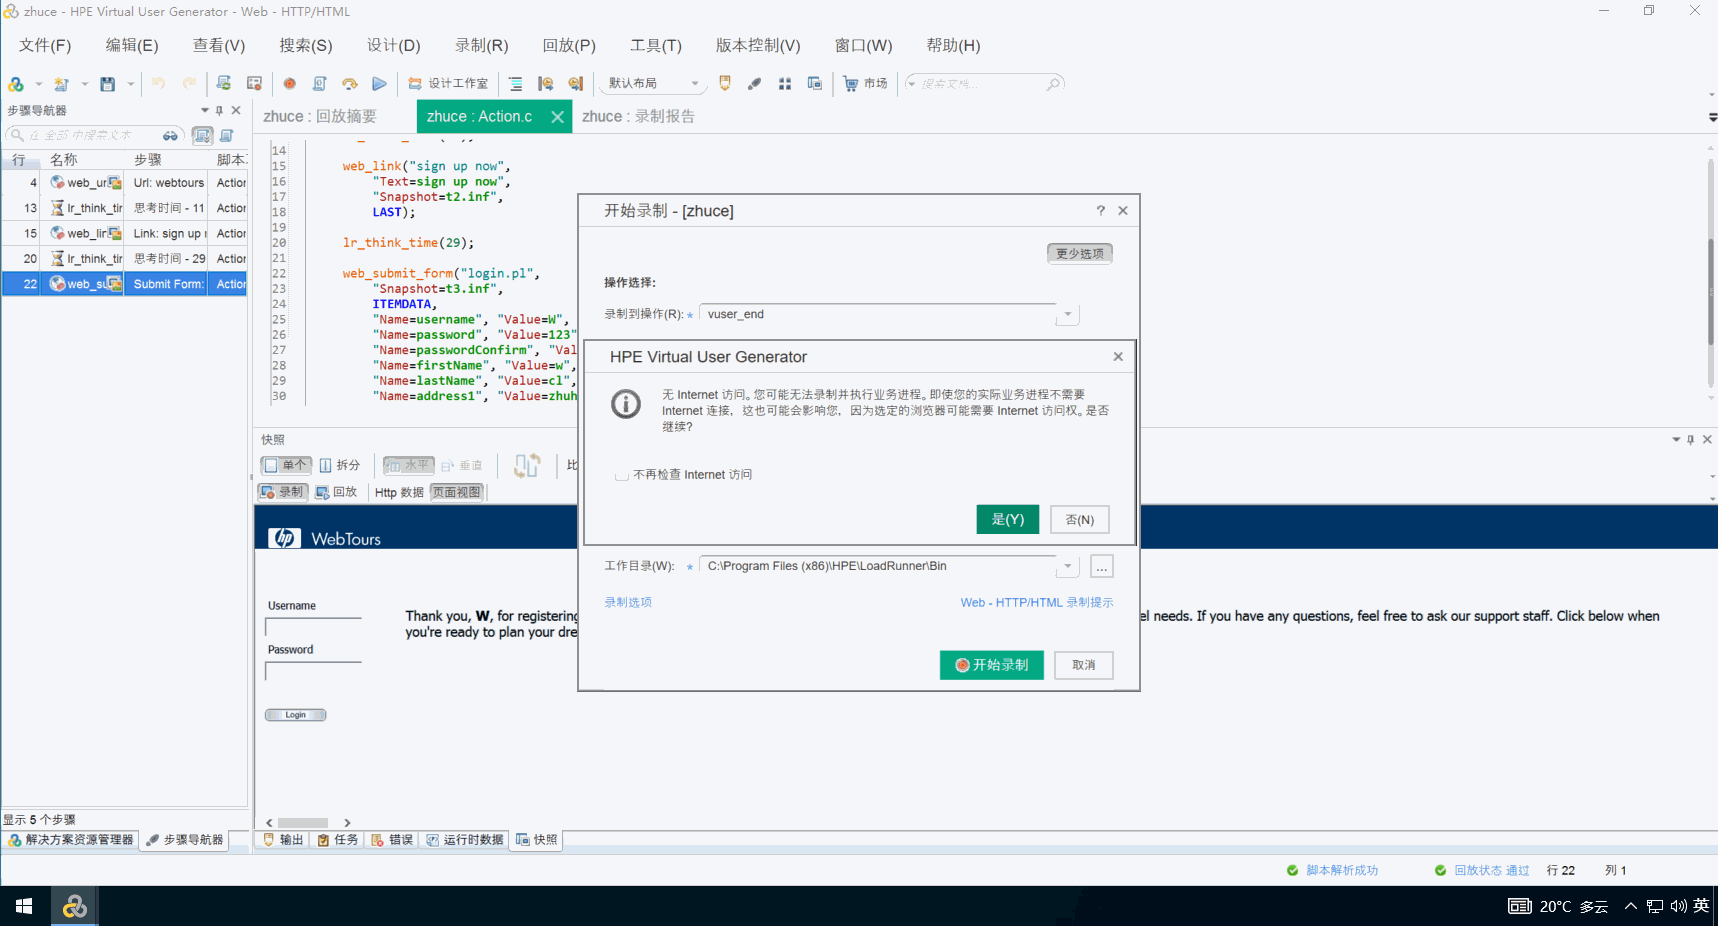Viewport: 1718px width, 926px height.
Task: Click the working directory browse (...) button
Action: 1101,567
